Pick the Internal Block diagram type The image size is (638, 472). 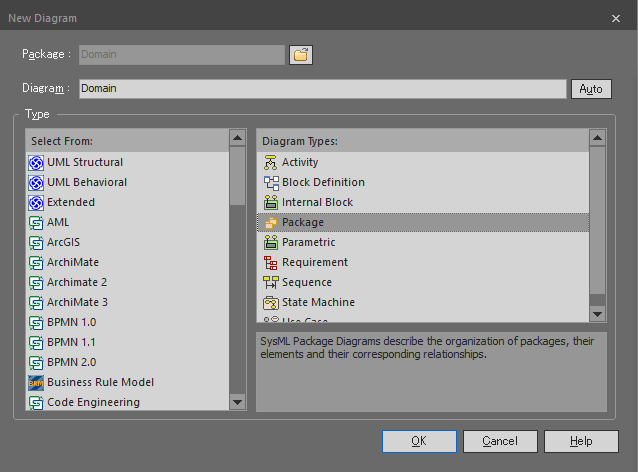pos(423,202)
